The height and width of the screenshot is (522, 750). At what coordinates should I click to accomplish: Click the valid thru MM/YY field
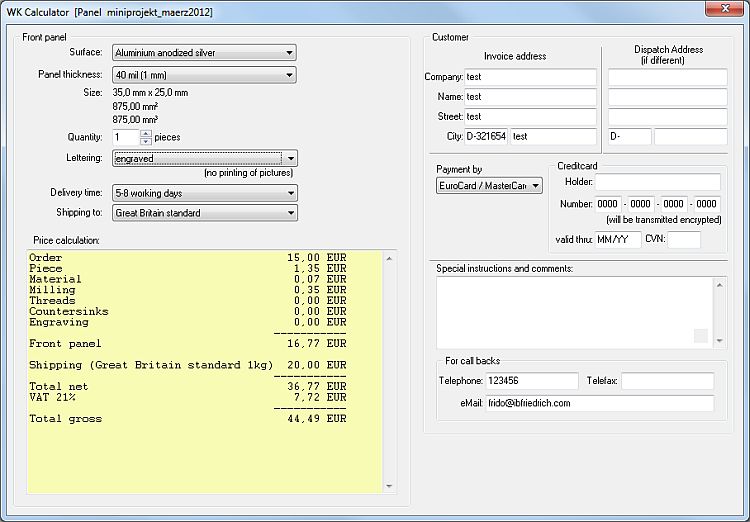[618, 240]
